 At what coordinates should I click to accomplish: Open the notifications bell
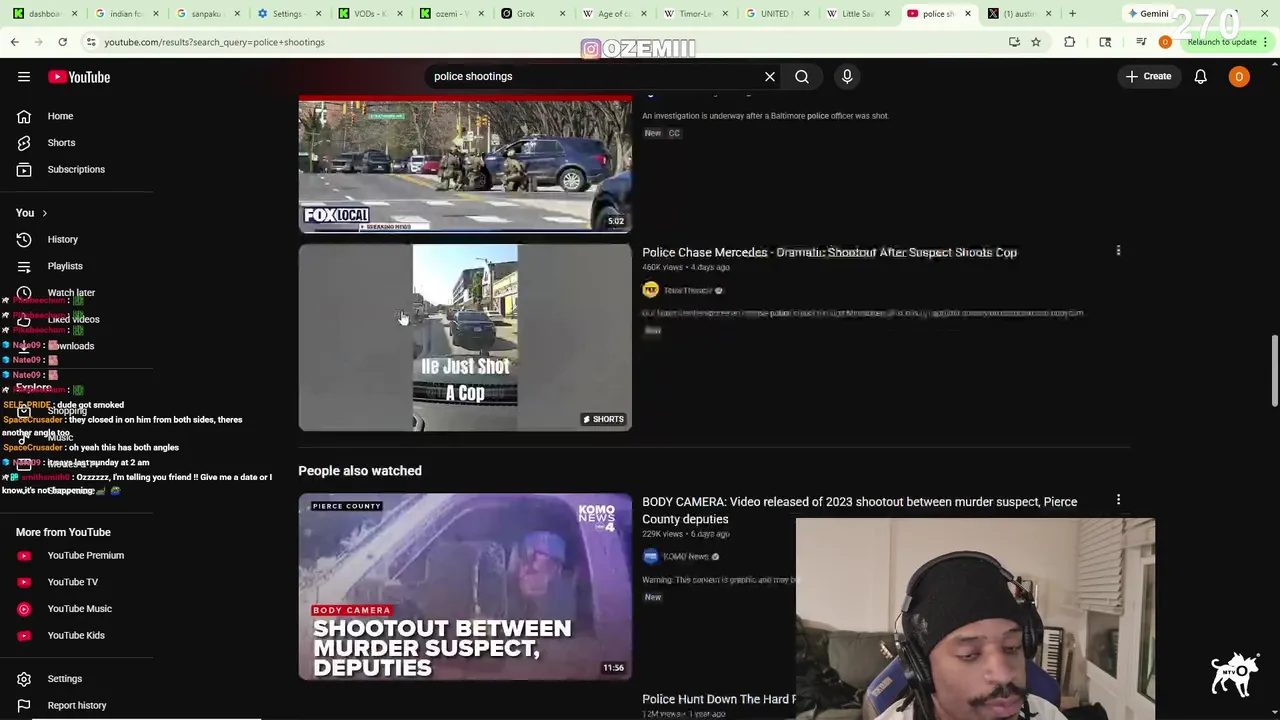click(1201, 77)
